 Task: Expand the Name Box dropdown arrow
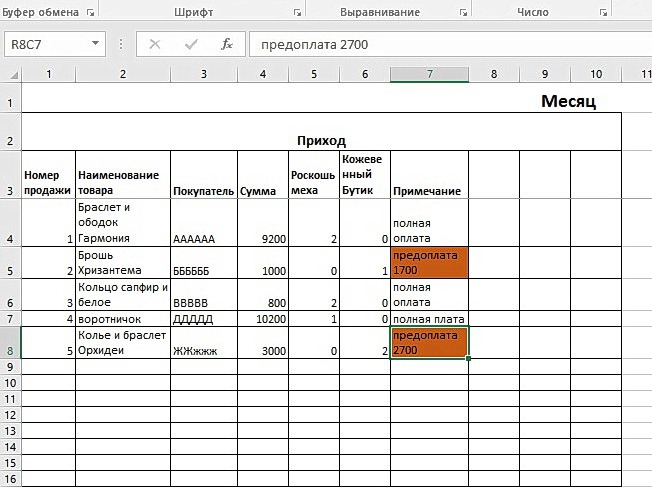pyautogui.click(x=95, y=43)
